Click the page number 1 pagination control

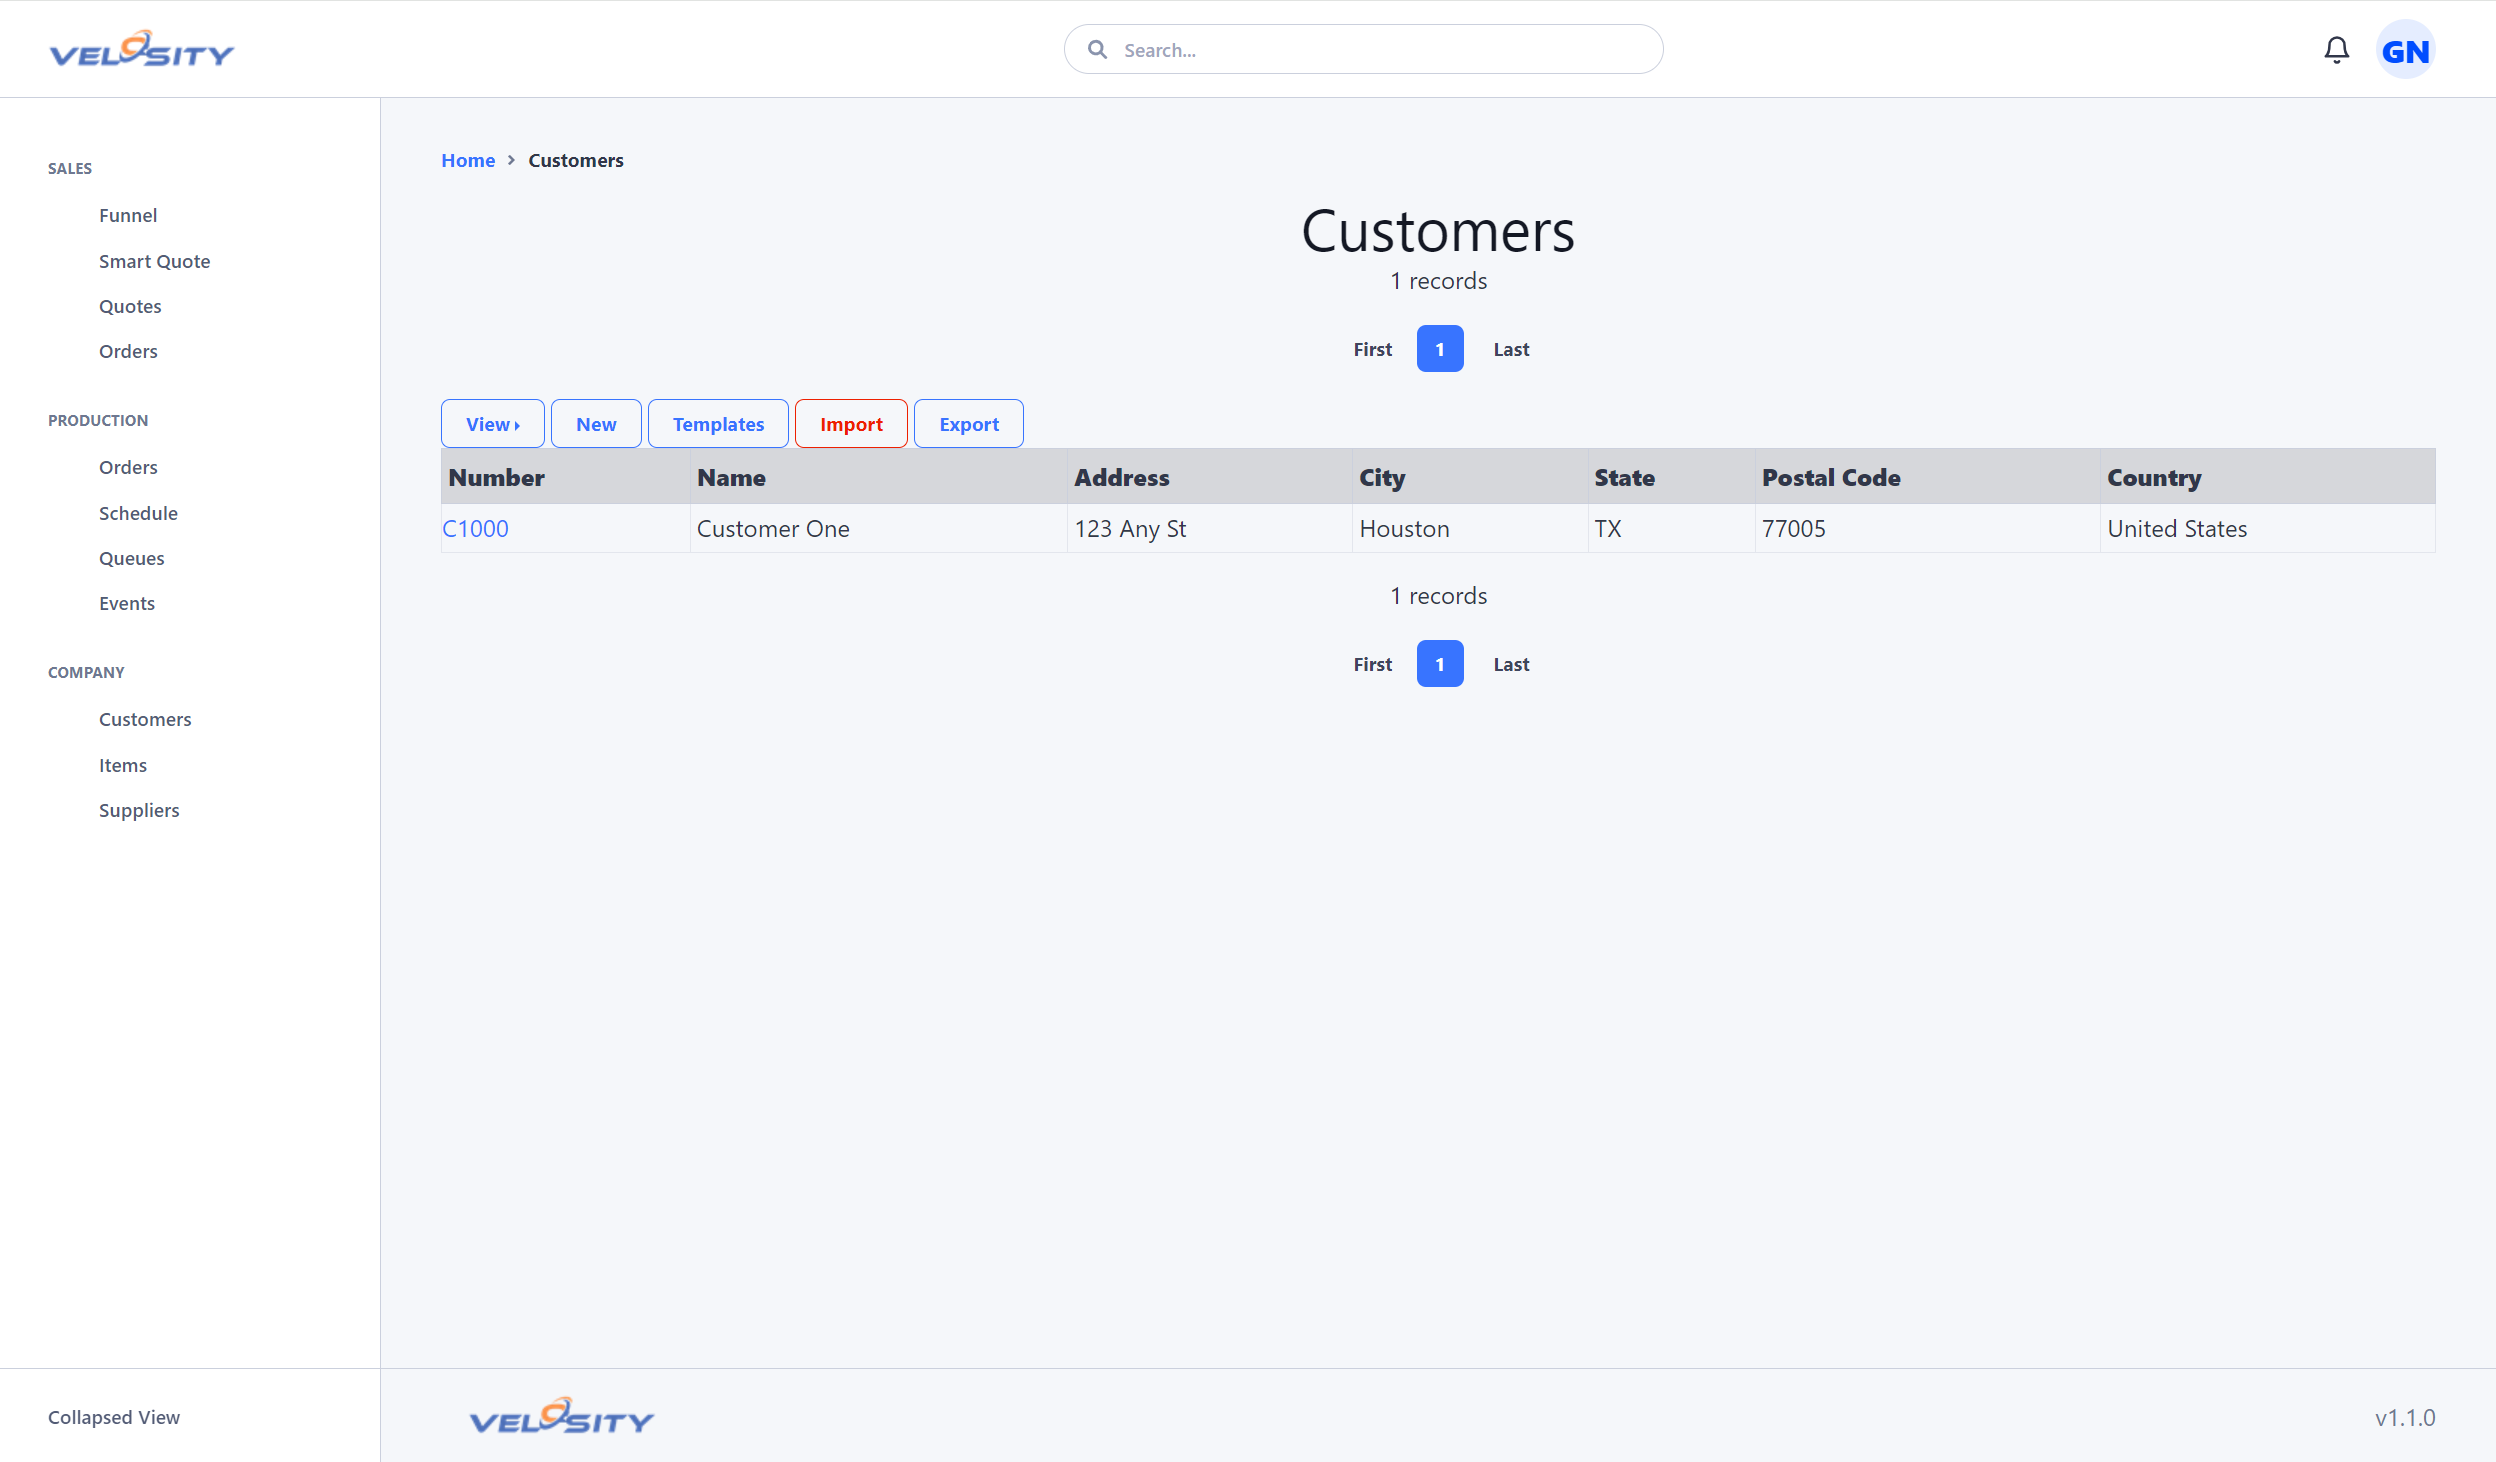click(1441, 348)
